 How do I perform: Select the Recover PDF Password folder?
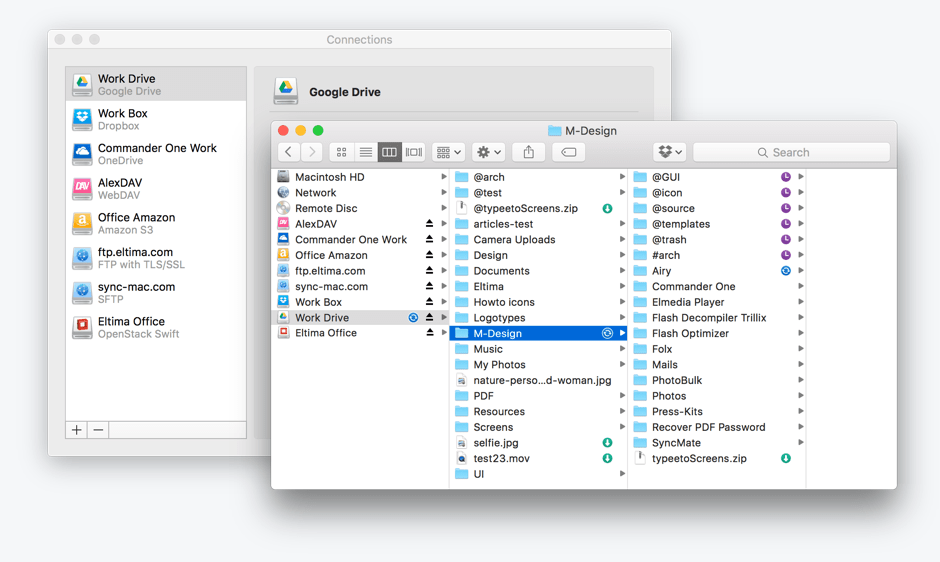point(716,427)
